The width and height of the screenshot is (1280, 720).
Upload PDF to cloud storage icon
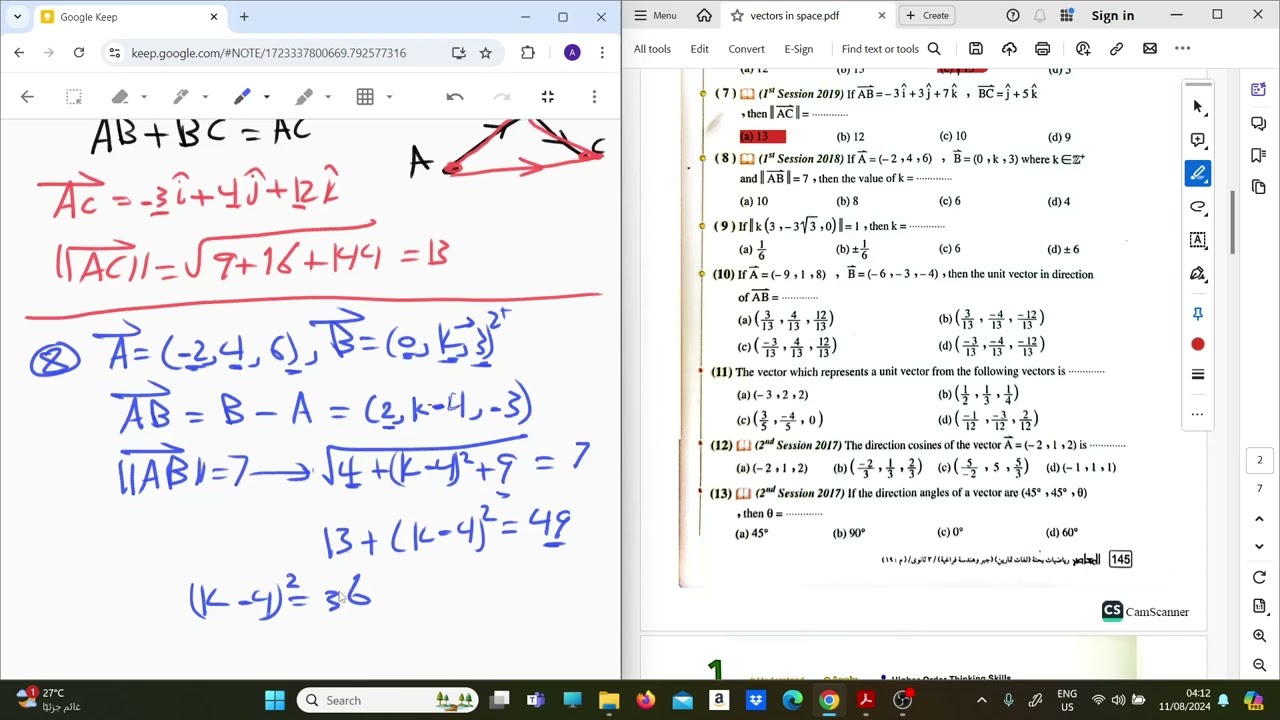point(1009,49)
